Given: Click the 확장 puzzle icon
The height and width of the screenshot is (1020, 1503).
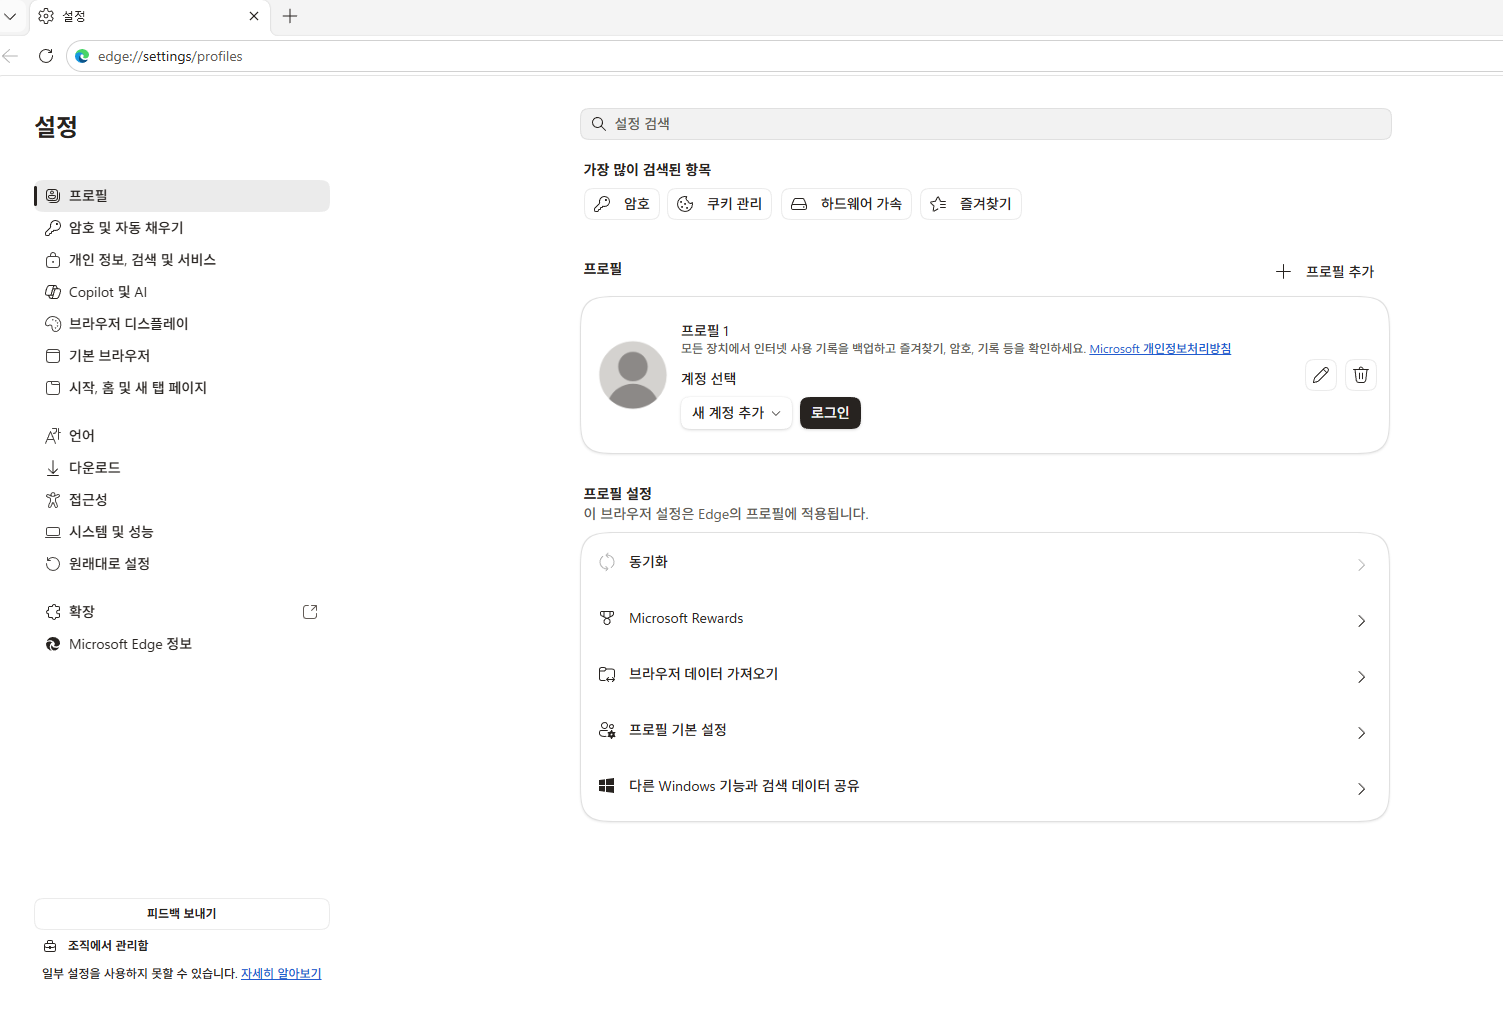Looking at the screenshot, I should coord(53,612).
